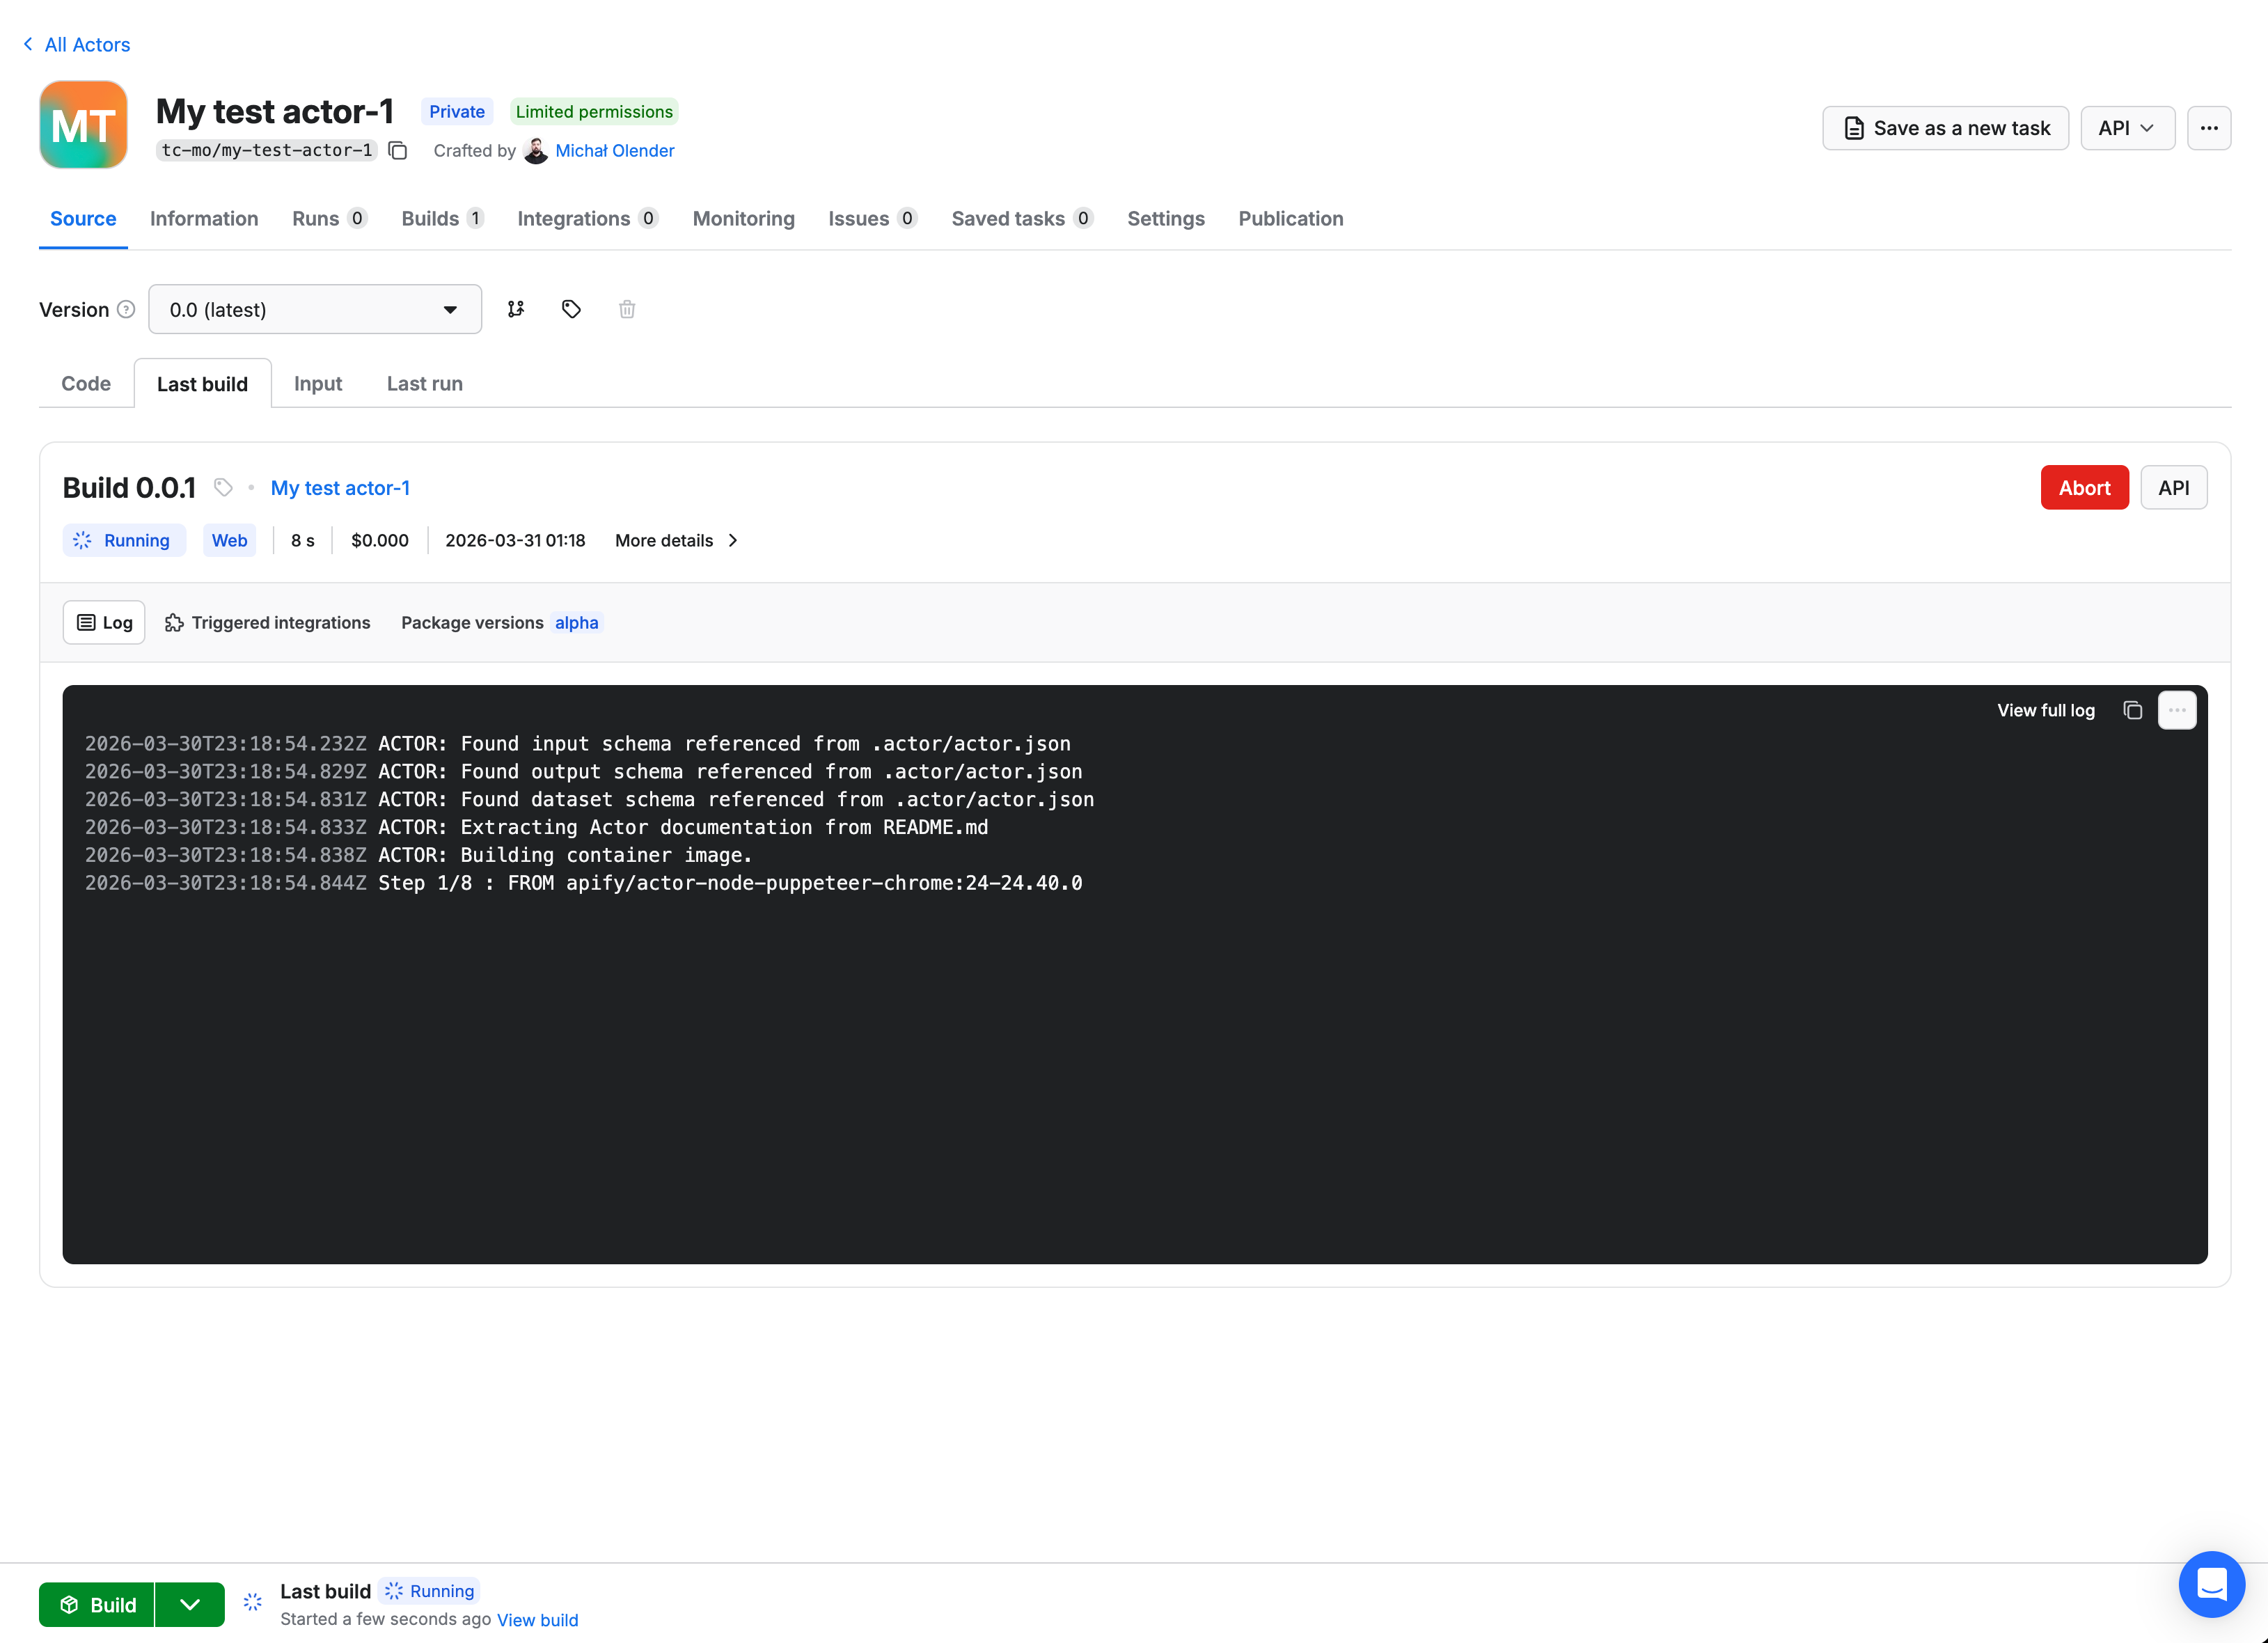
Task: Open the log options three-dot menu
Action: [x=2177, y=710]
